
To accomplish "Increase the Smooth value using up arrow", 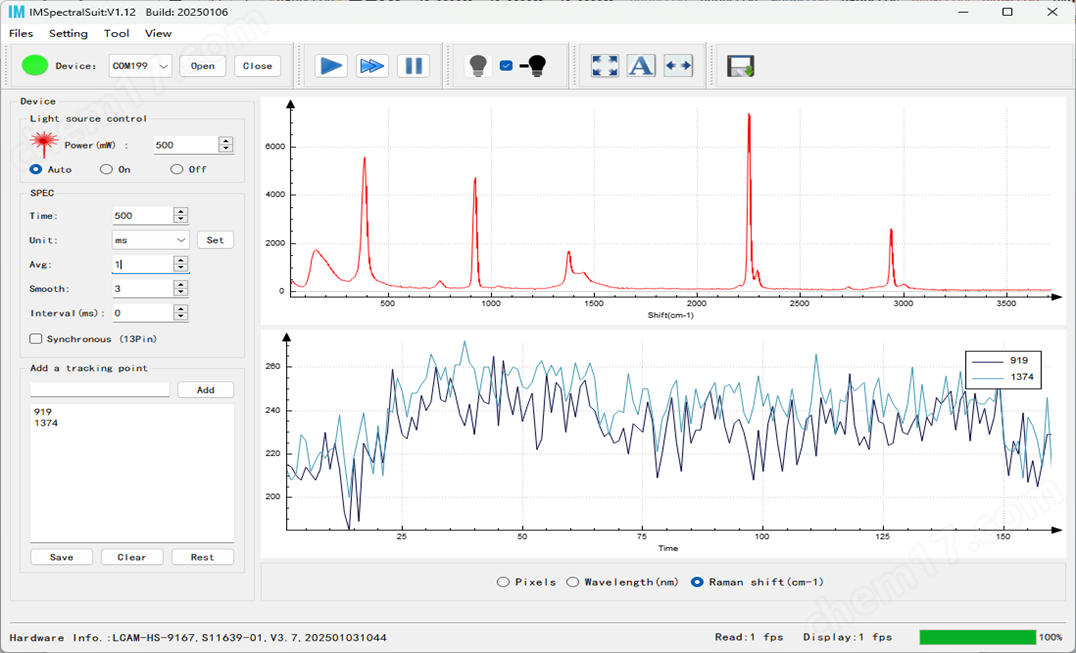I will tap(181, 285).
